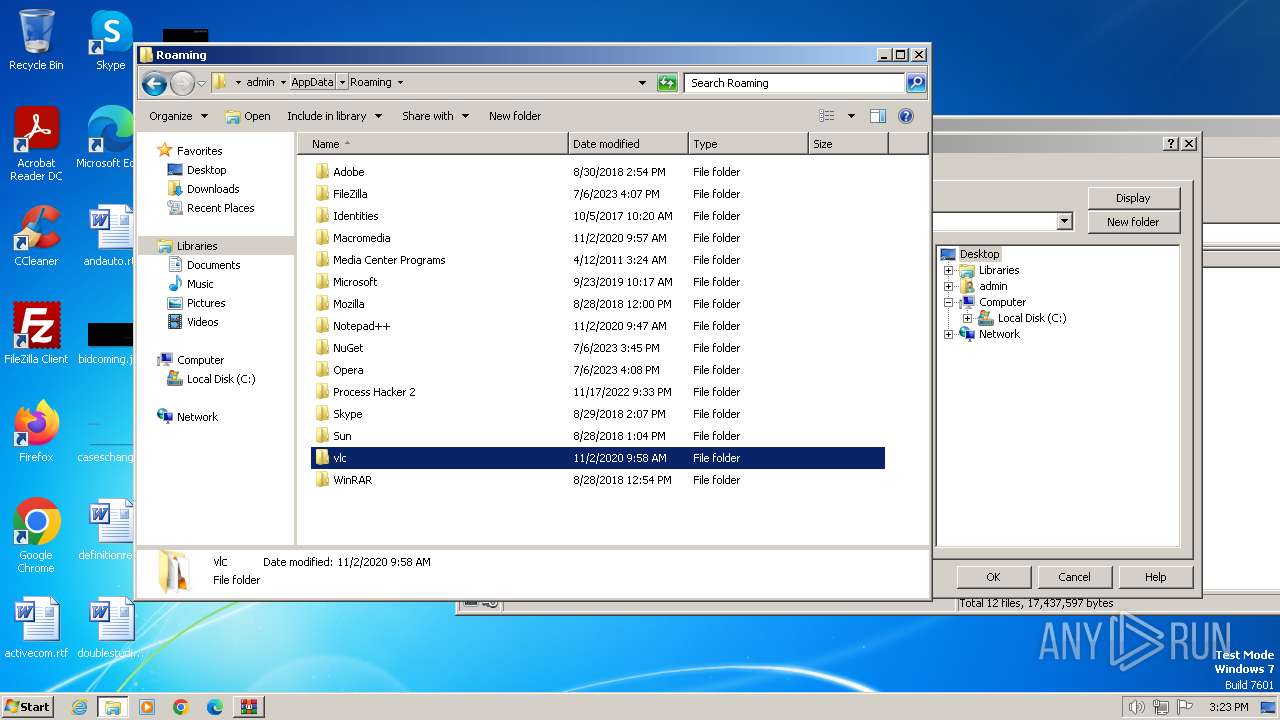The width and height of the screenshot is (1280, 720).
Task: Select the Notepad++ folder icon
Action: point(322,326)
